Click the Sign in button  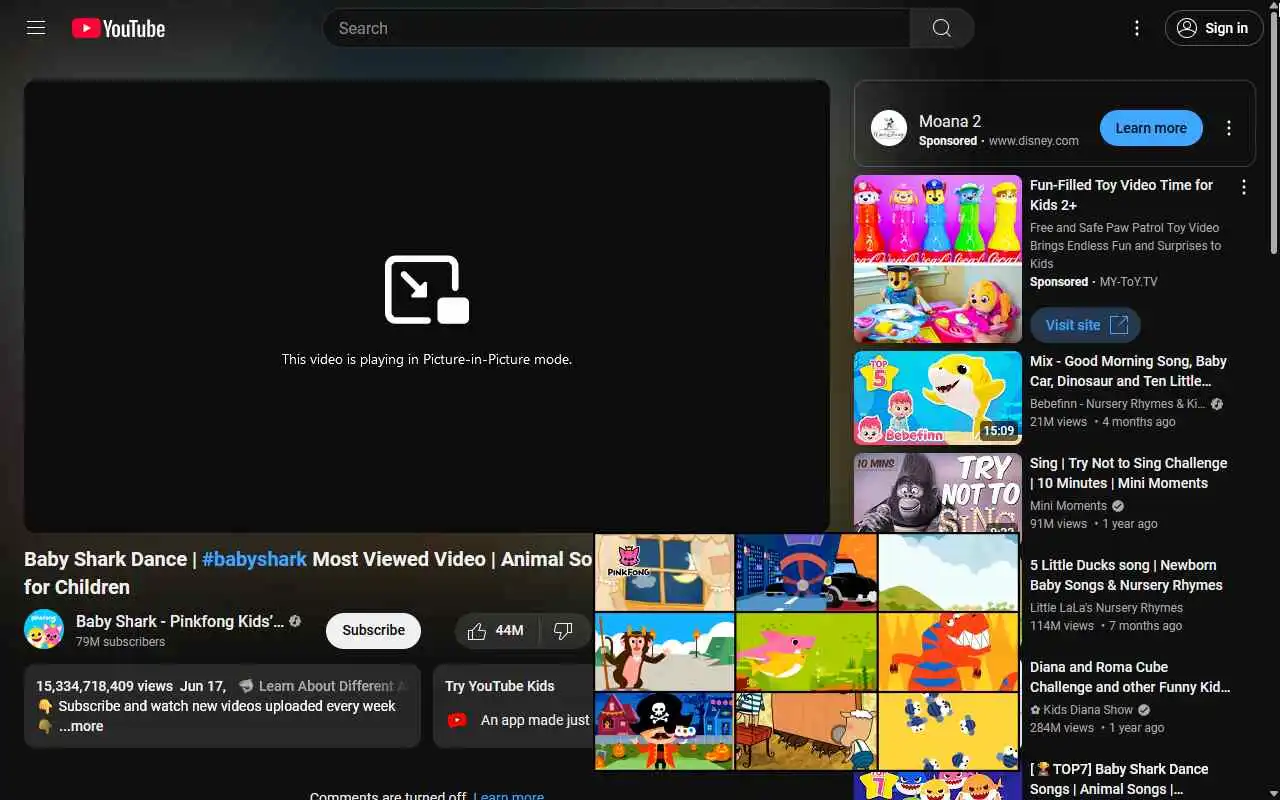point(1213,28)
